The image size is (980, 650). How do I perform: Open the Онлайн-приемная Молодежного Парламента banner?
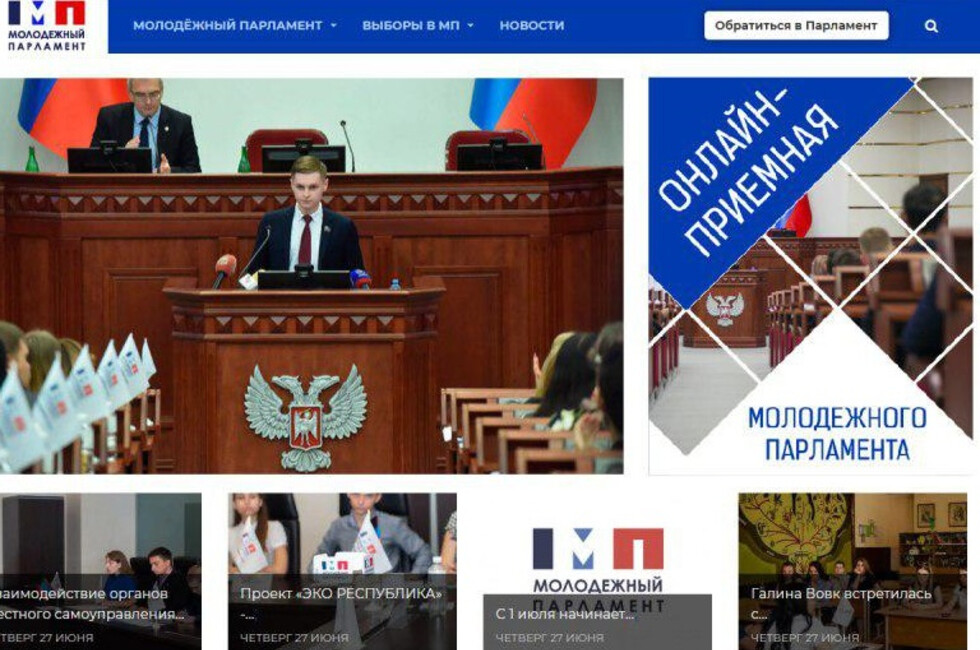click(x=811, y=276)
